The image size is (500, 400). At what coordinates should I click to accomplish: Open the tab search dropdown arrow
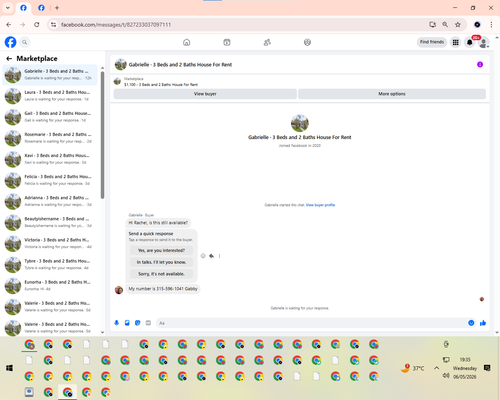(x=8, y=8)
